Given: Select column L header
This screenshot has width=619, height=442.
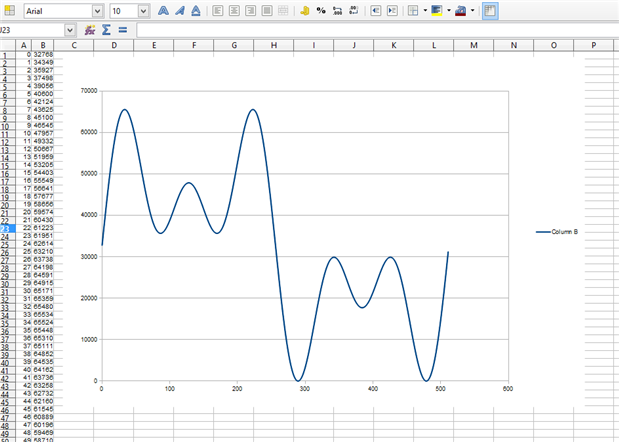Looking at the screenshot, I should [x=434, y=45].
